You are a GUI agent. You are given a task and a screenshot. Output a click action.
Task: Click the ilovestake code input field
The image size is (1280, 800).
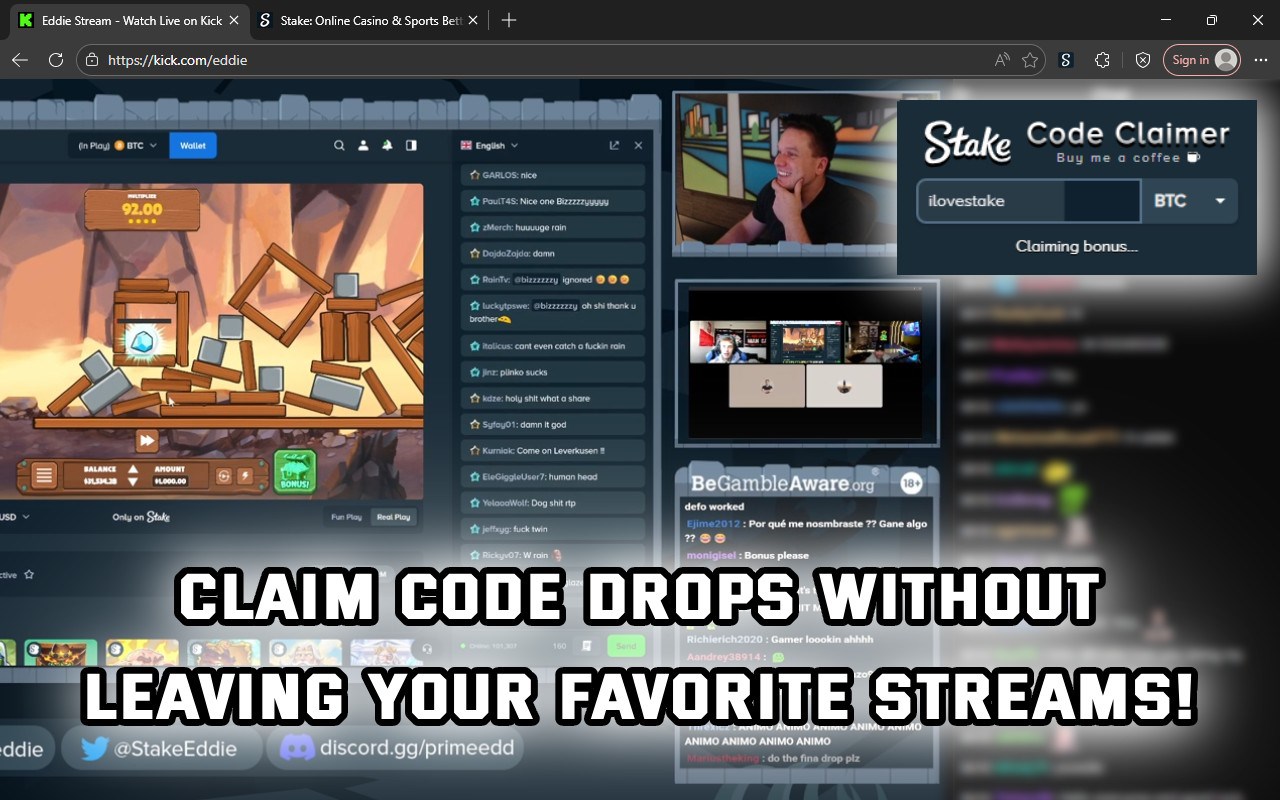1028,201
